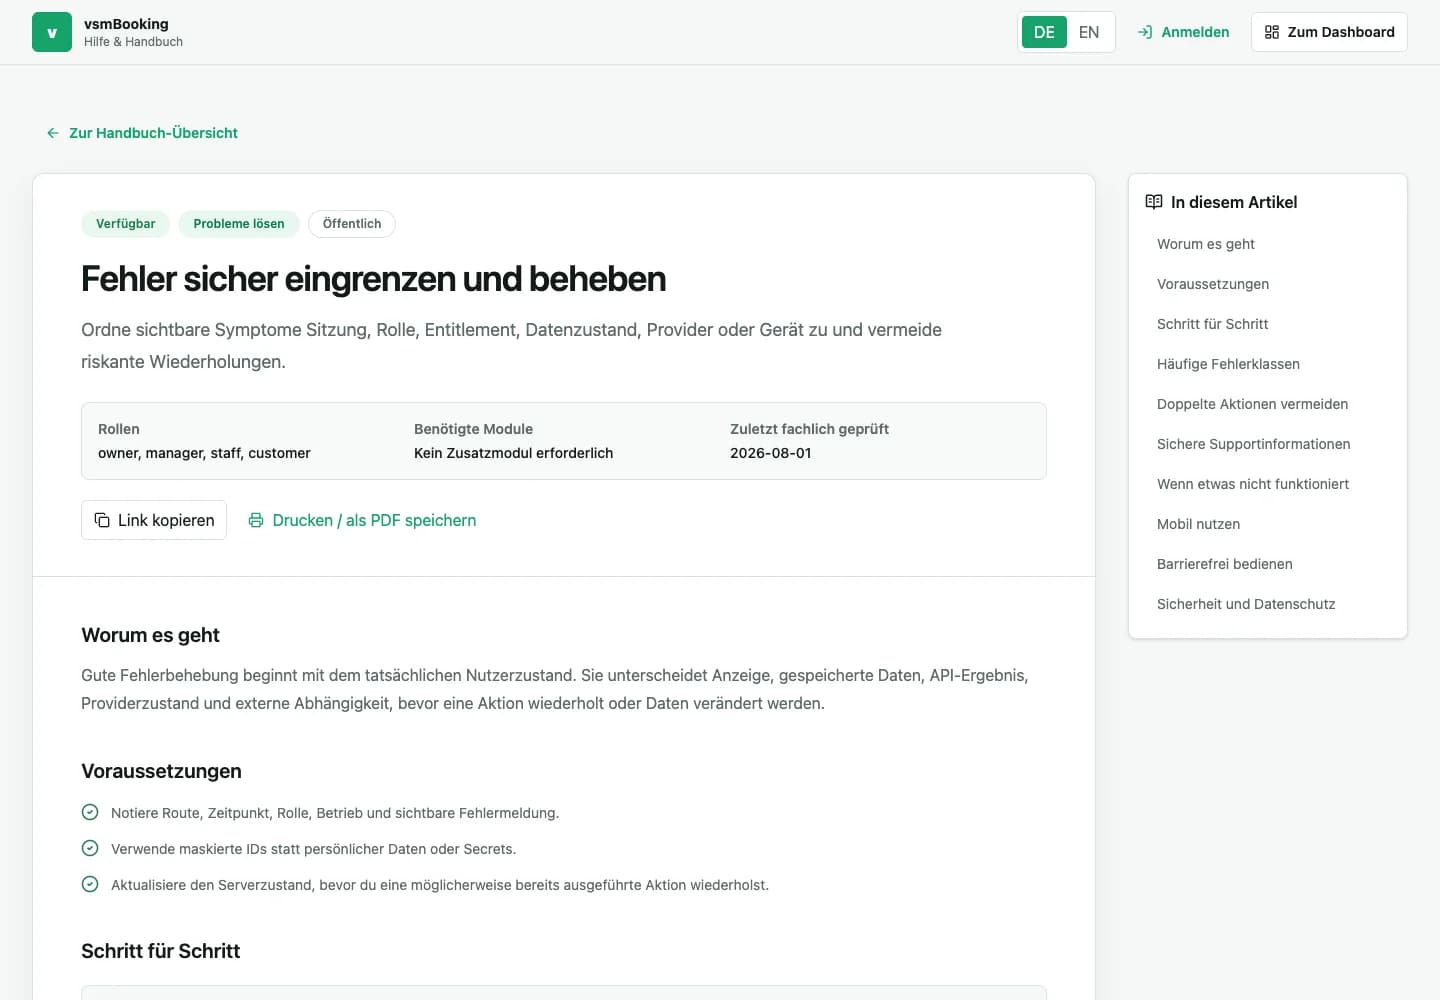Click the review date 2026-08-01
Screen dimensions: 1440x1000
pos(771,453)
